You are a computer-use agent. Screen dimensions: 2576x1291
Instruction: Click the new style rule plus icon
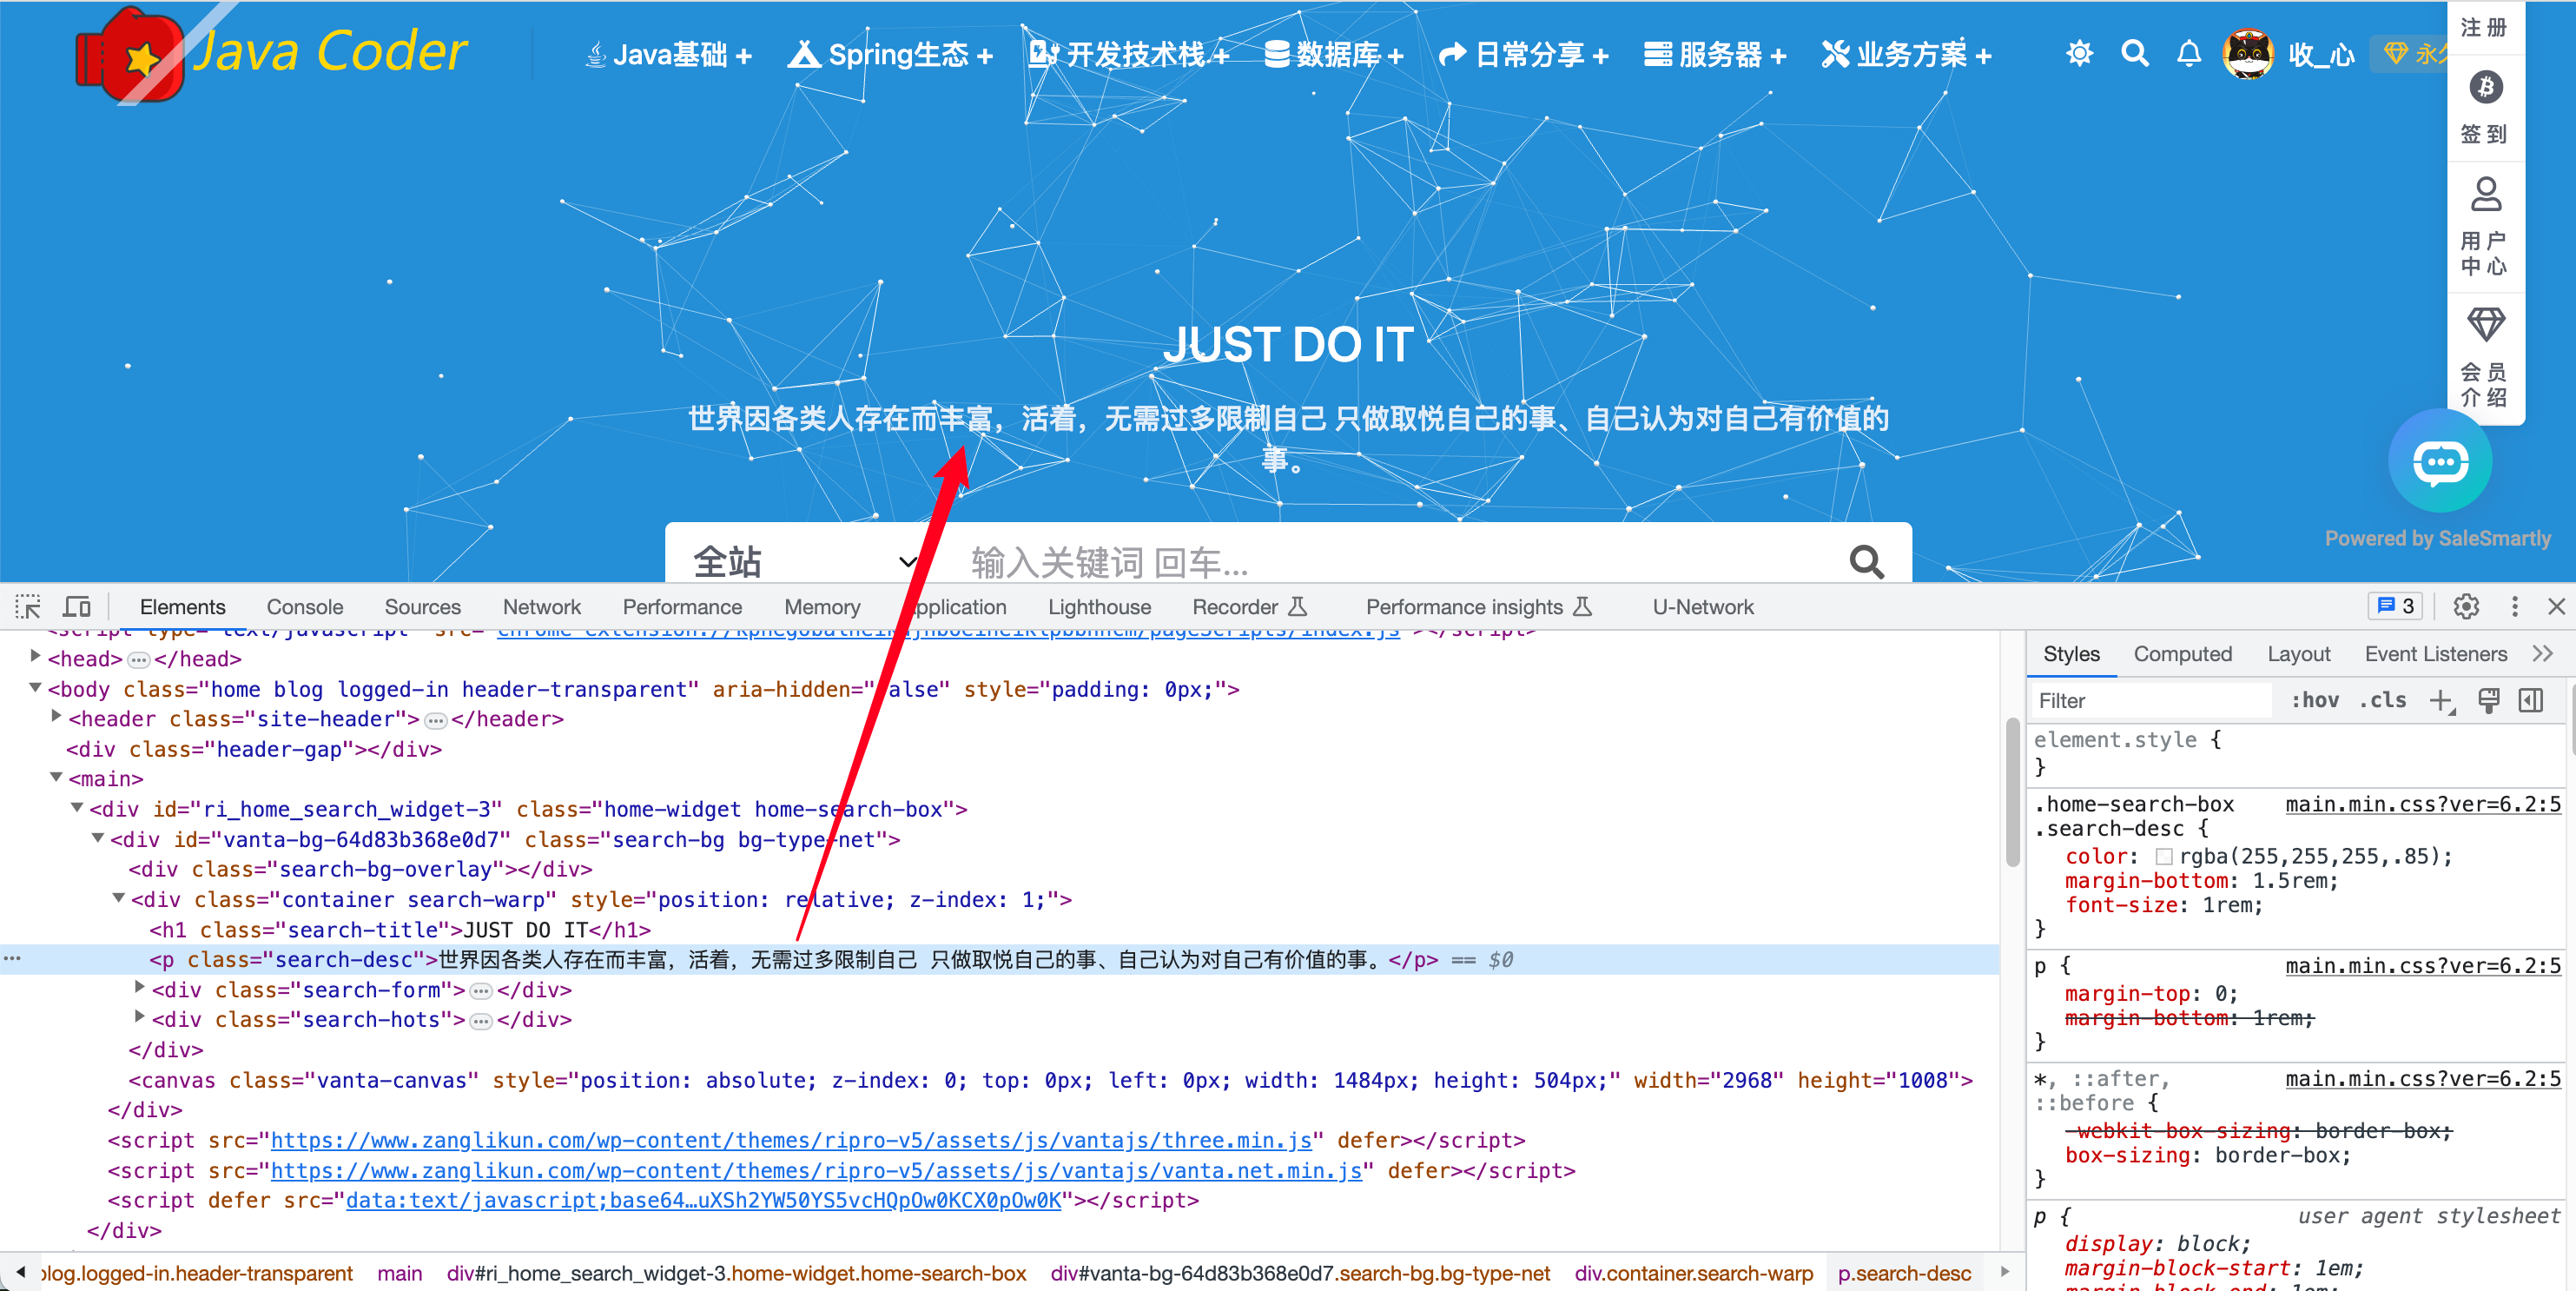(x=2441, y=701)
